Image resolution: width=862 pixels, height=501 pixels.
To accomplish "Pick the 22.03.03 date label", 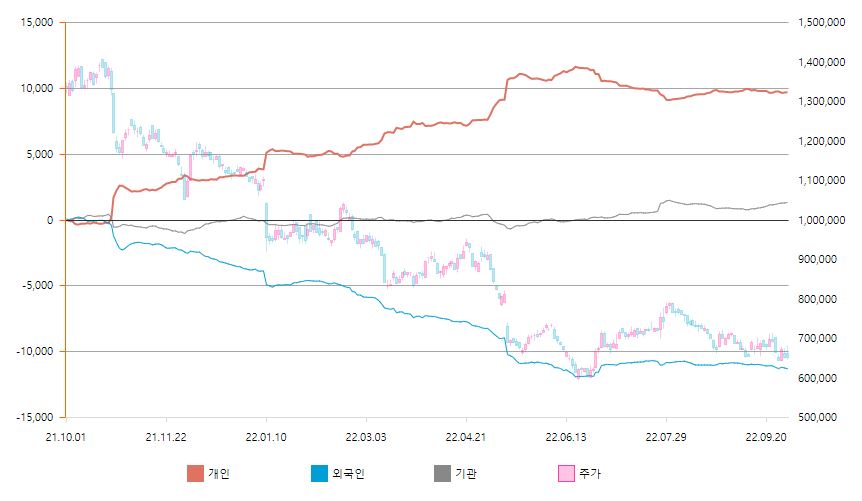I will pyautogui.click(x=366, y=435).
